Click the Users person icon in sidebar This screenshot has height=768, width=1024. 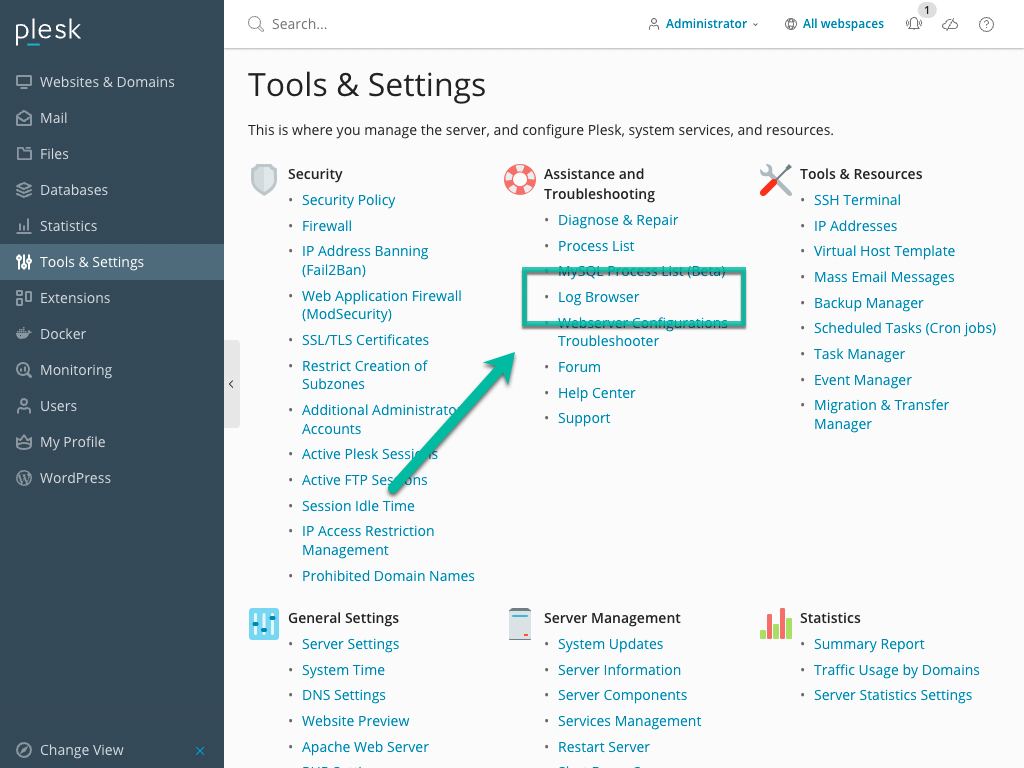(24, 406)
